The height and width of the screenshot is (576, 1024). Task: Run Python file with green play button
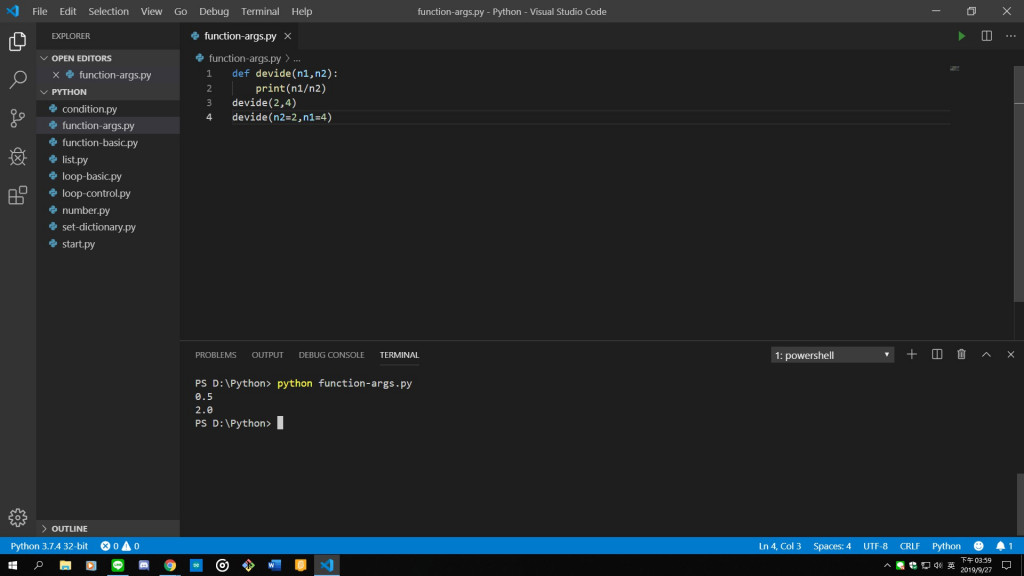[x=961, y=36]
